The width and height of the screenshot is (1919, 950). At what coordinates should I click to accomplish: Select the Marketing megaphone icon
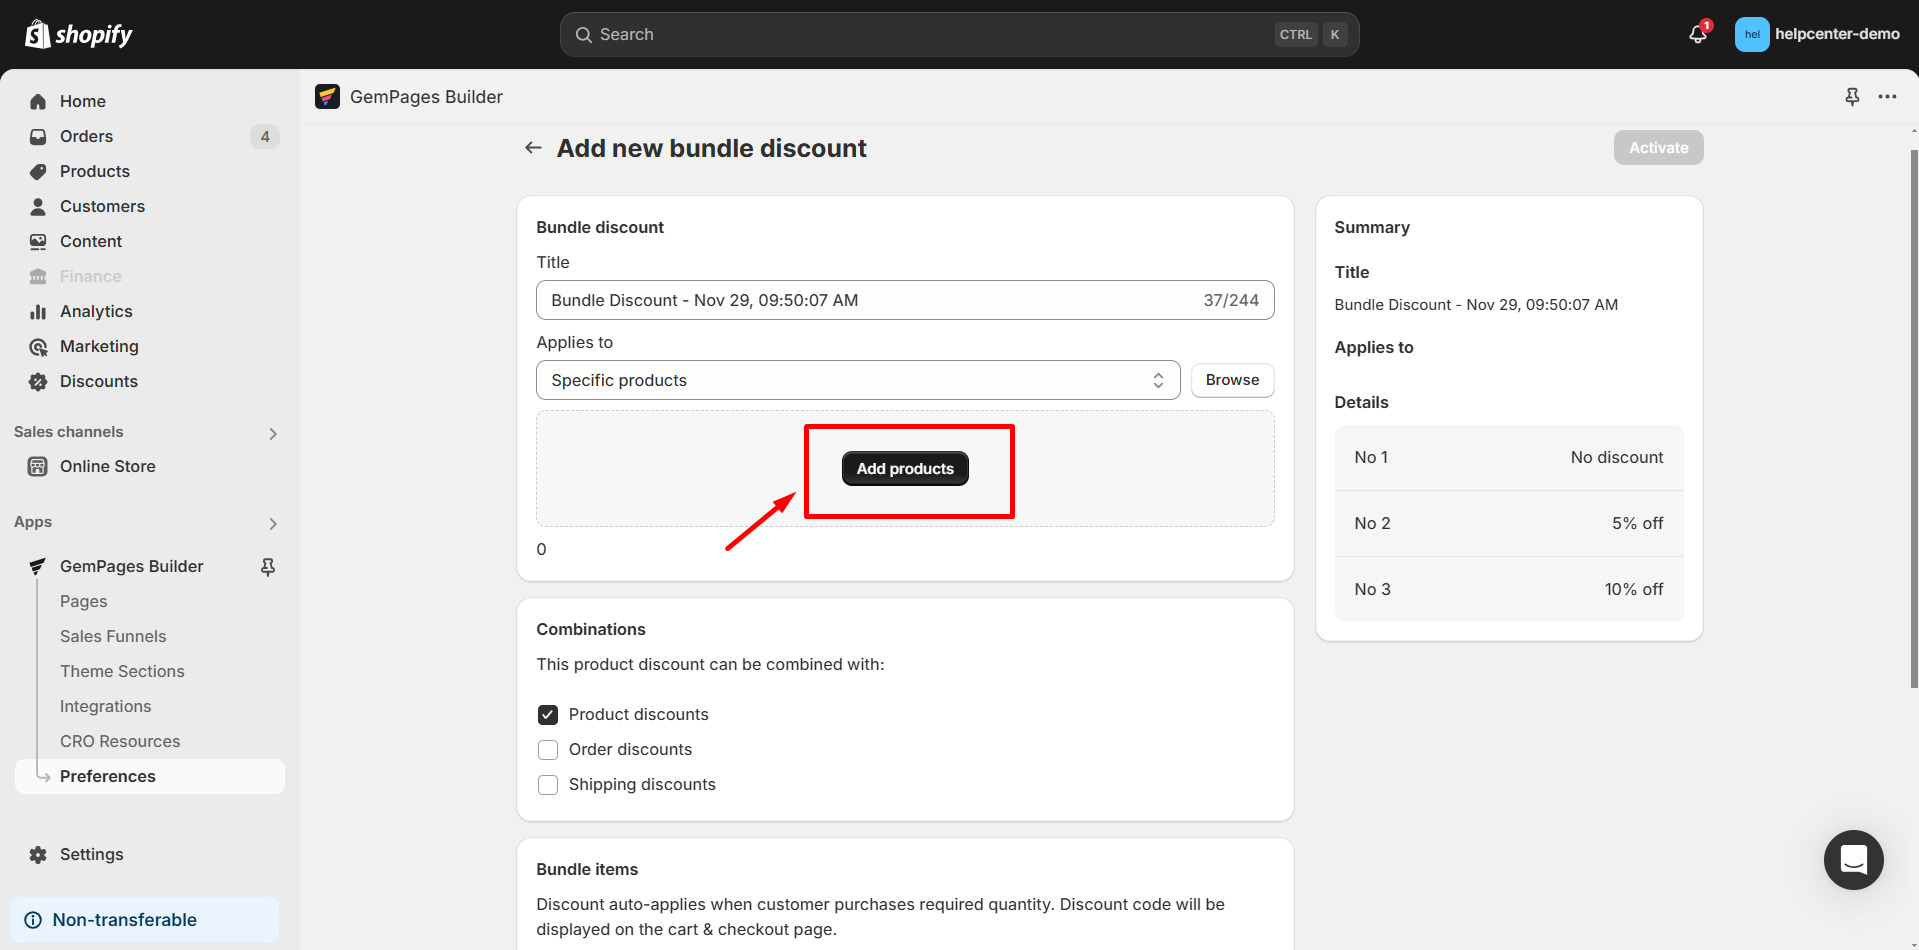[x=37, y=346]
